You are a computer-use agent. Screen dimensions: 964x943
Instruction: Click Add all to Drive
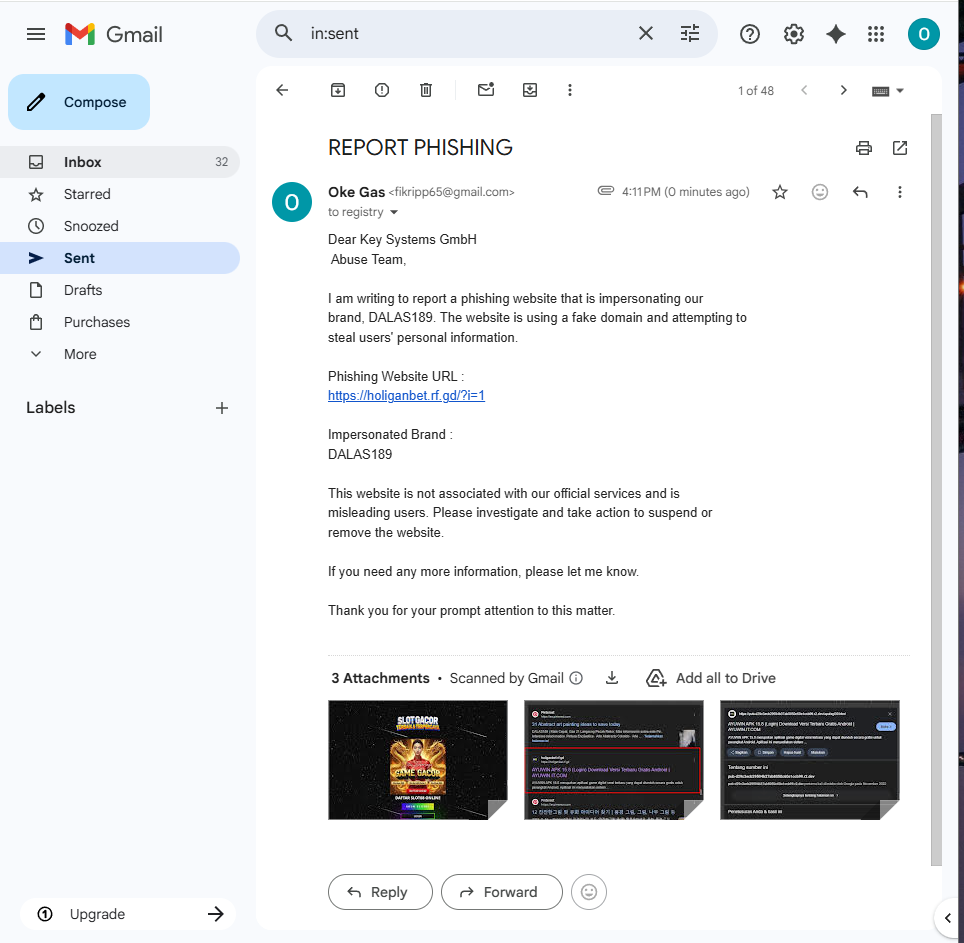pos(711,678)
